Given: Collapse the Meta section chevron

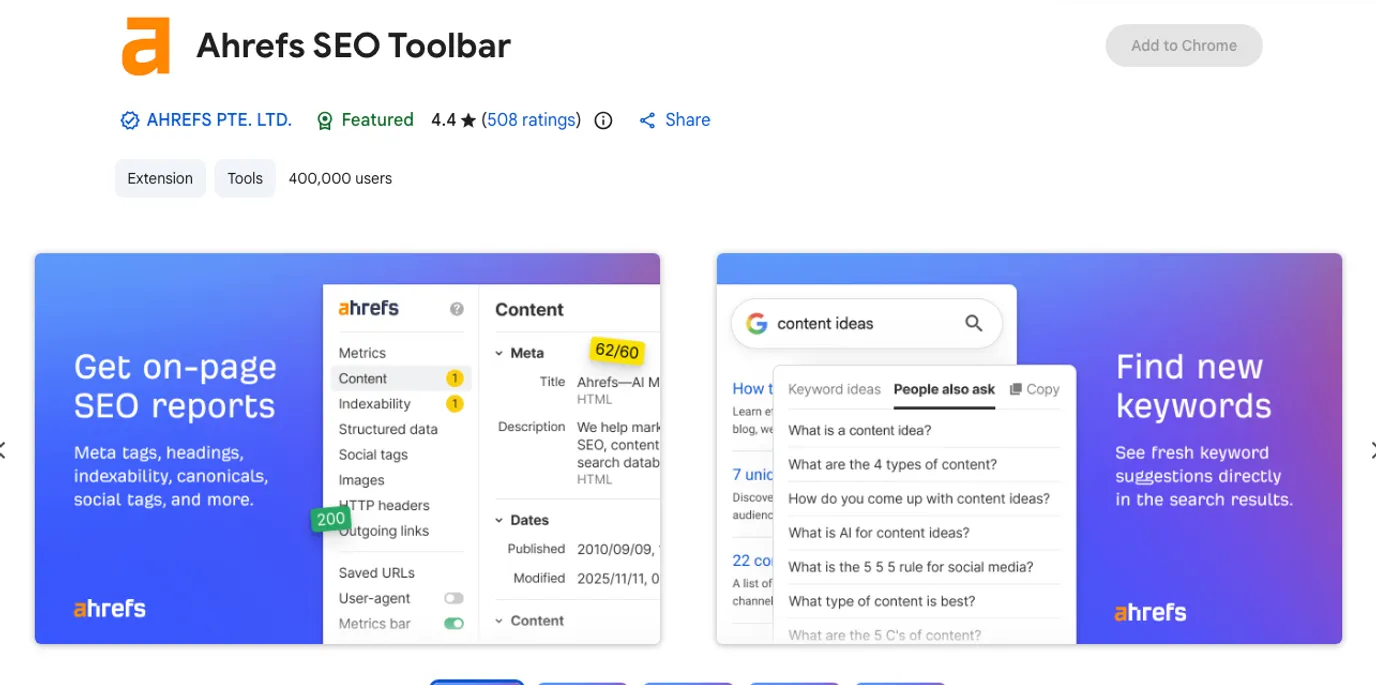Looking at the screenshot, I should [499, 353].
